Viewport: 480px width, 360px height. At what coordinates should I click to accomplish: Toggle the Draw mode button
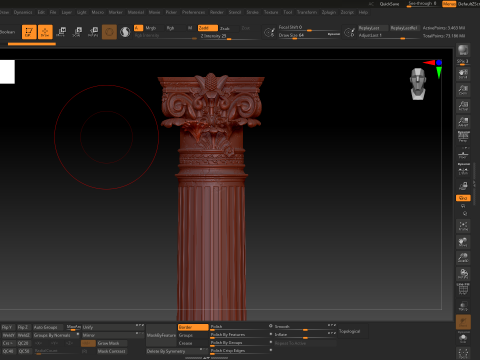45,32
